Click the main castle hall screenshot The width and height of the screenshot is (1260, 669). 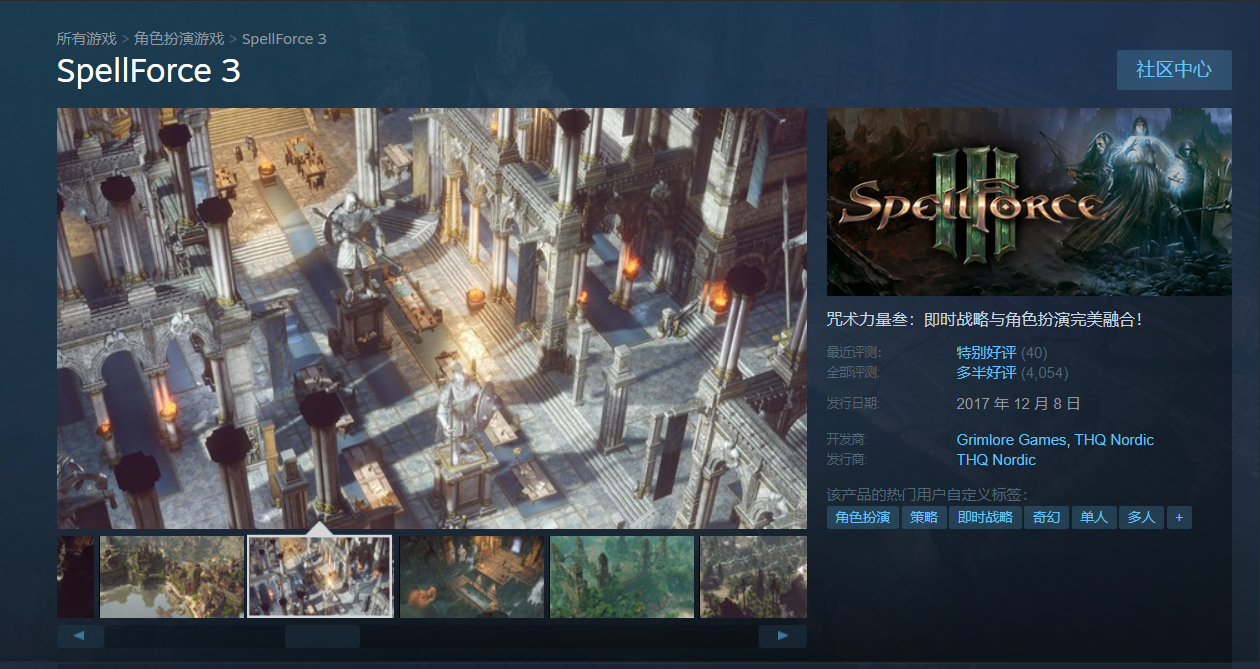(x=432, y=318)
